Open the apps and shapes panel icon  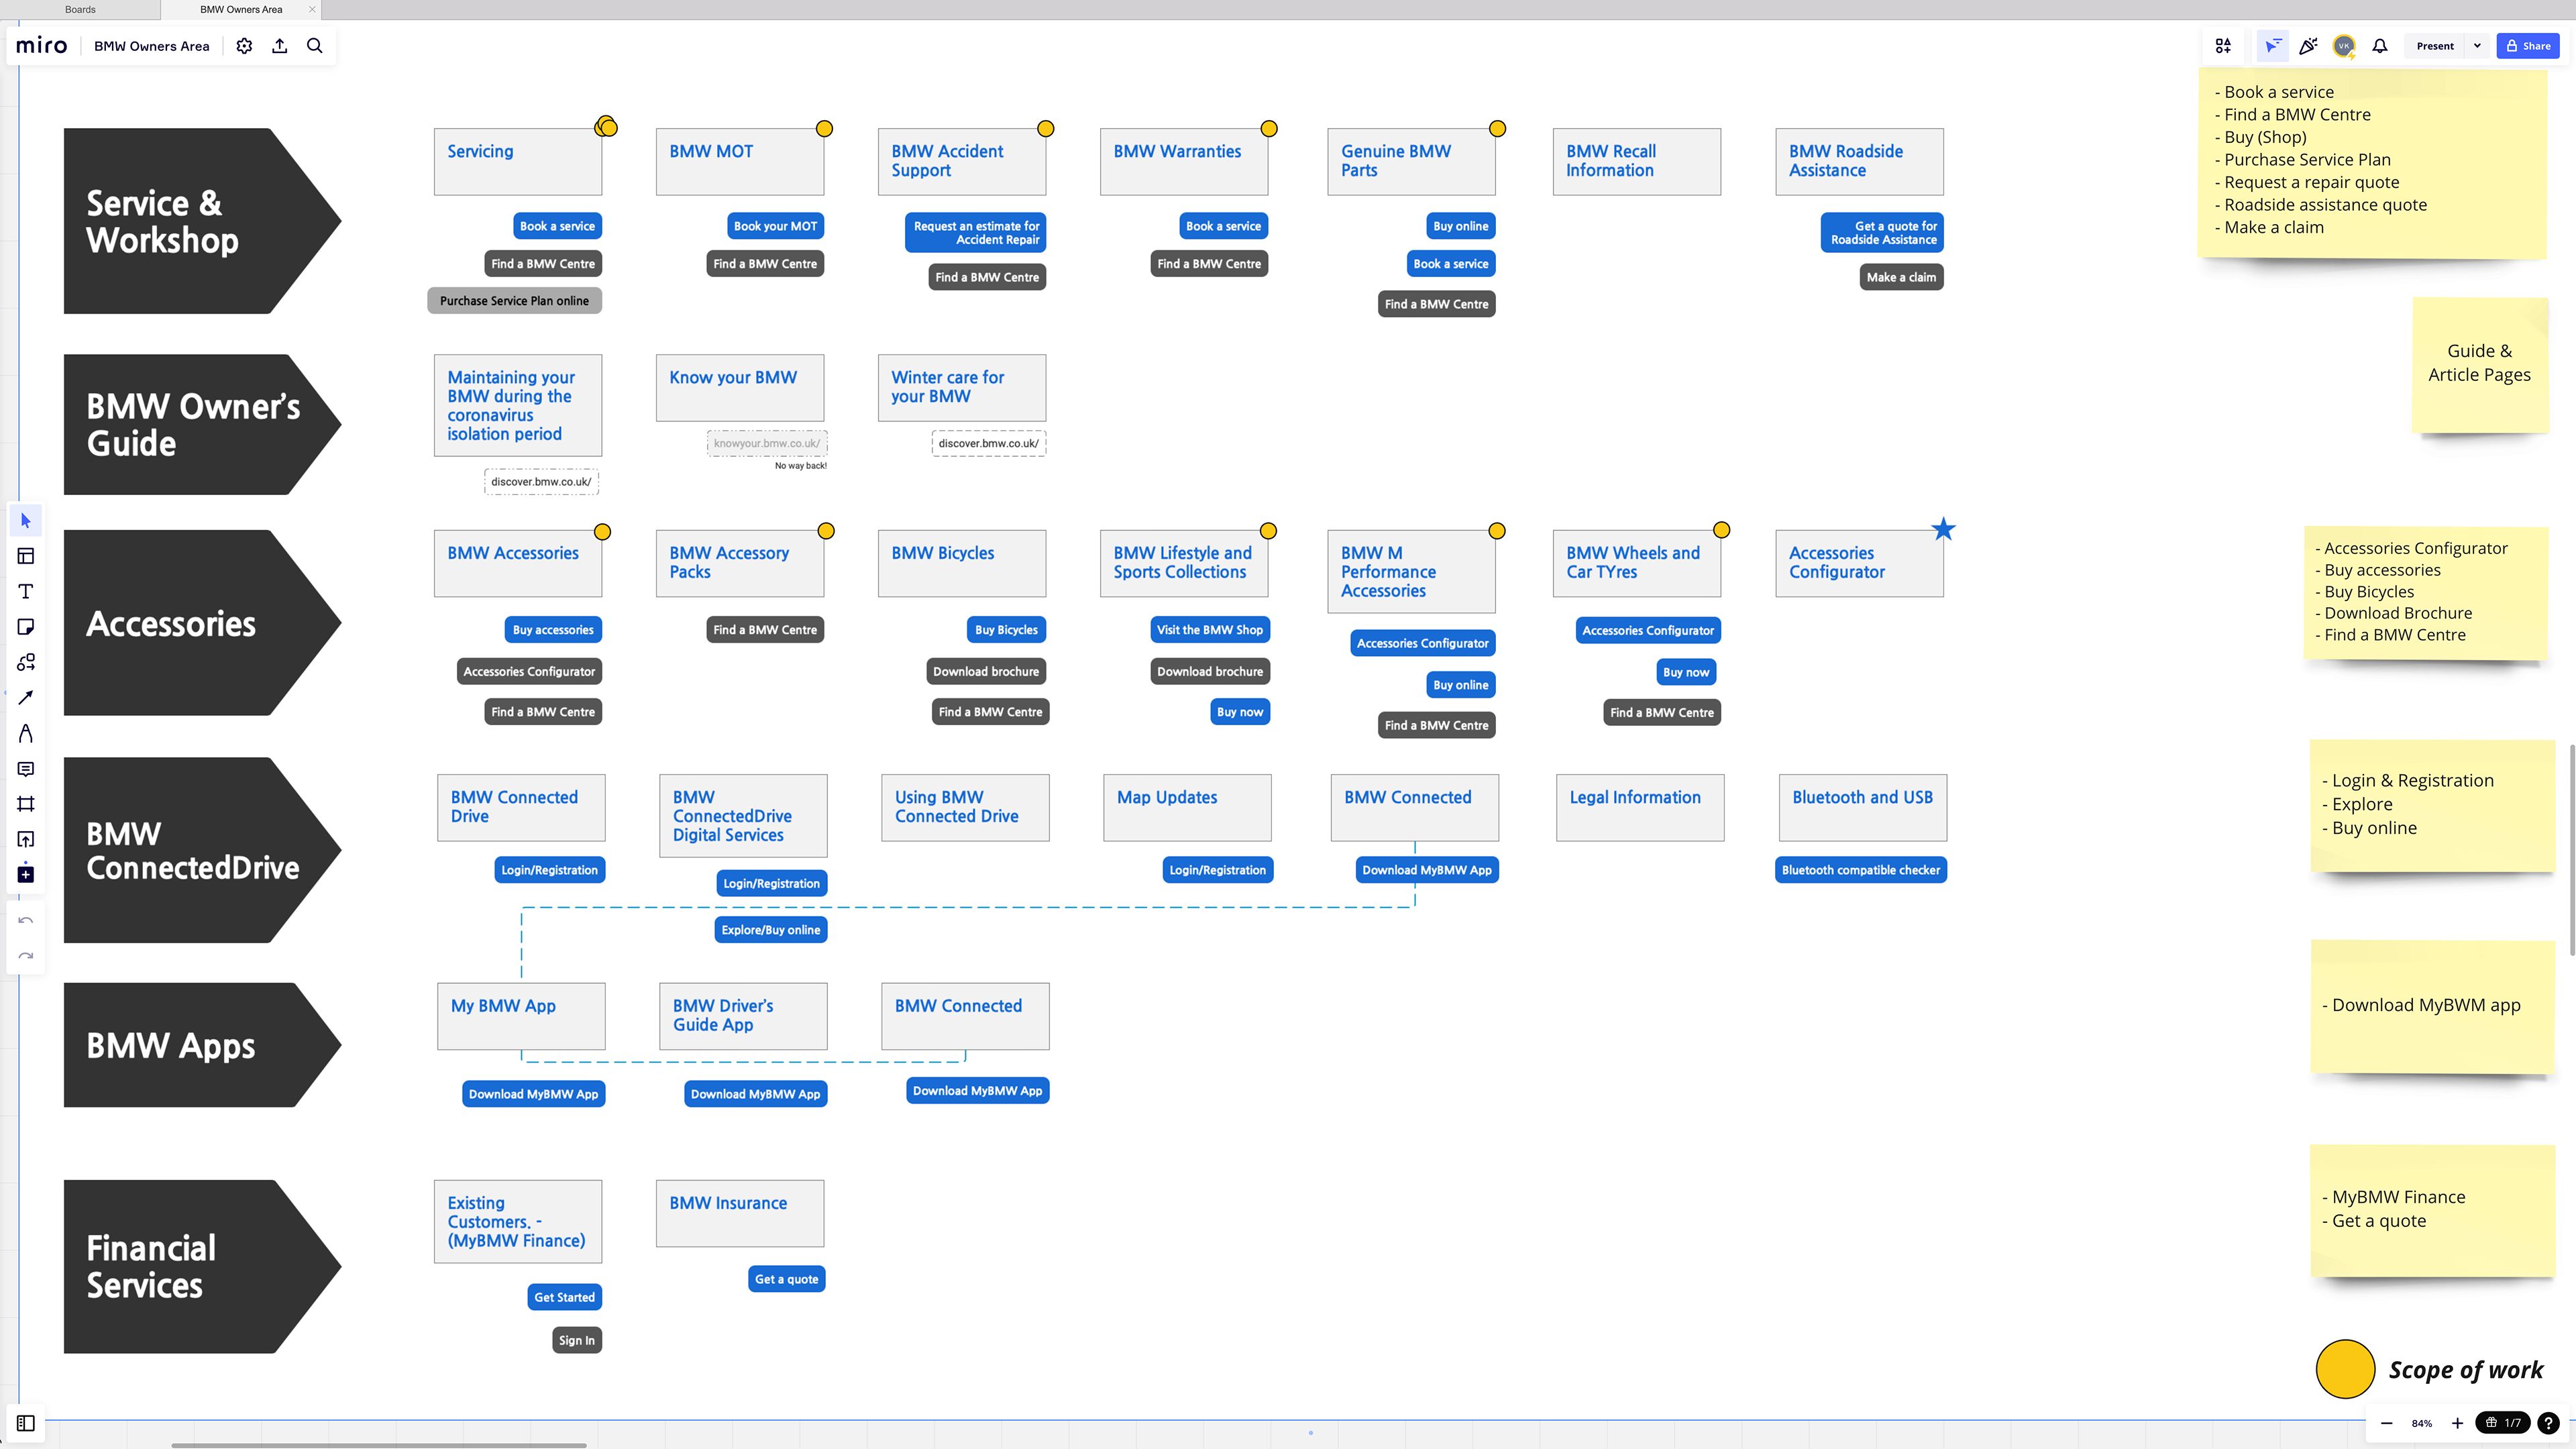pyautogui.click(x=2223, y=46)
